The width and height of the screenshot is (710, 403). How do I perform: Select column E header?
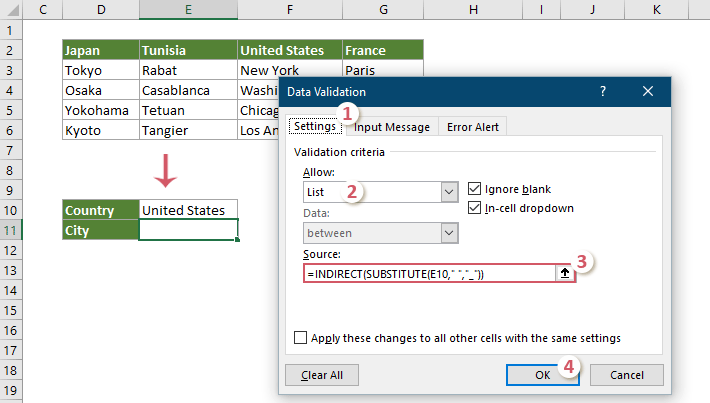(x=188, y=10)
